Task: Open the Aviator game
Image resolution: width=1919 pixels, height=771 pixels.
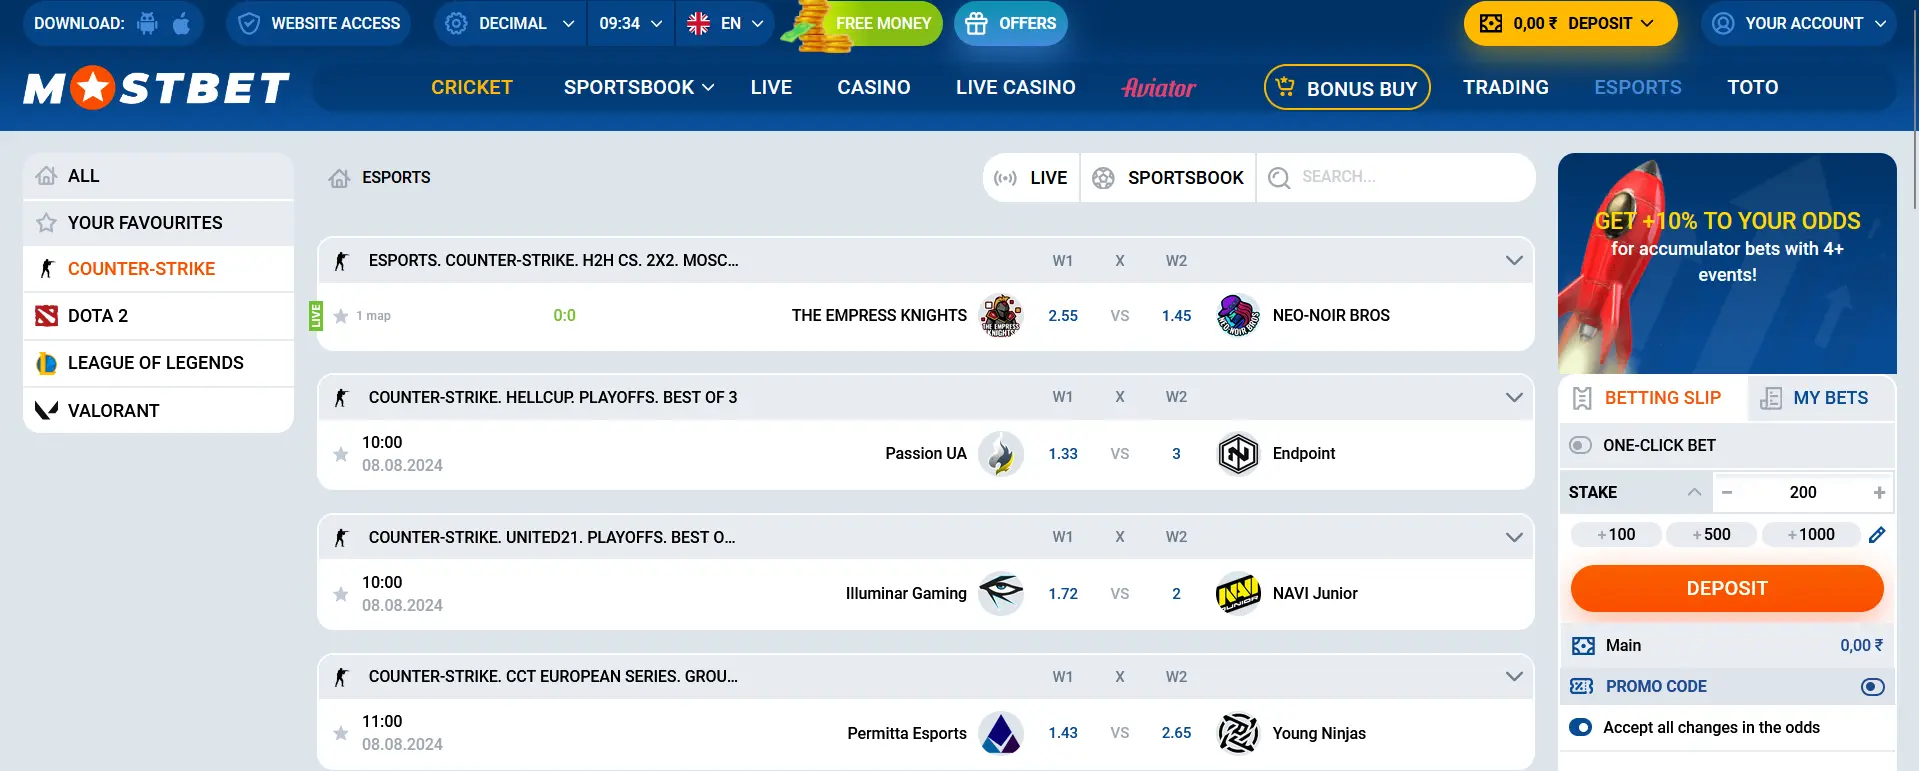Action: pos(1159,88)
